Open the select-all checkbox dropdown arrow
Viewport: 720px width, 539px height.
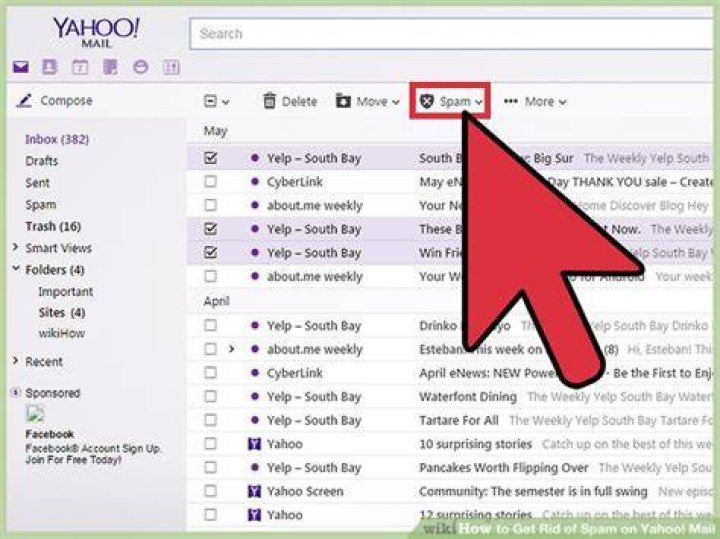point(225,102)
